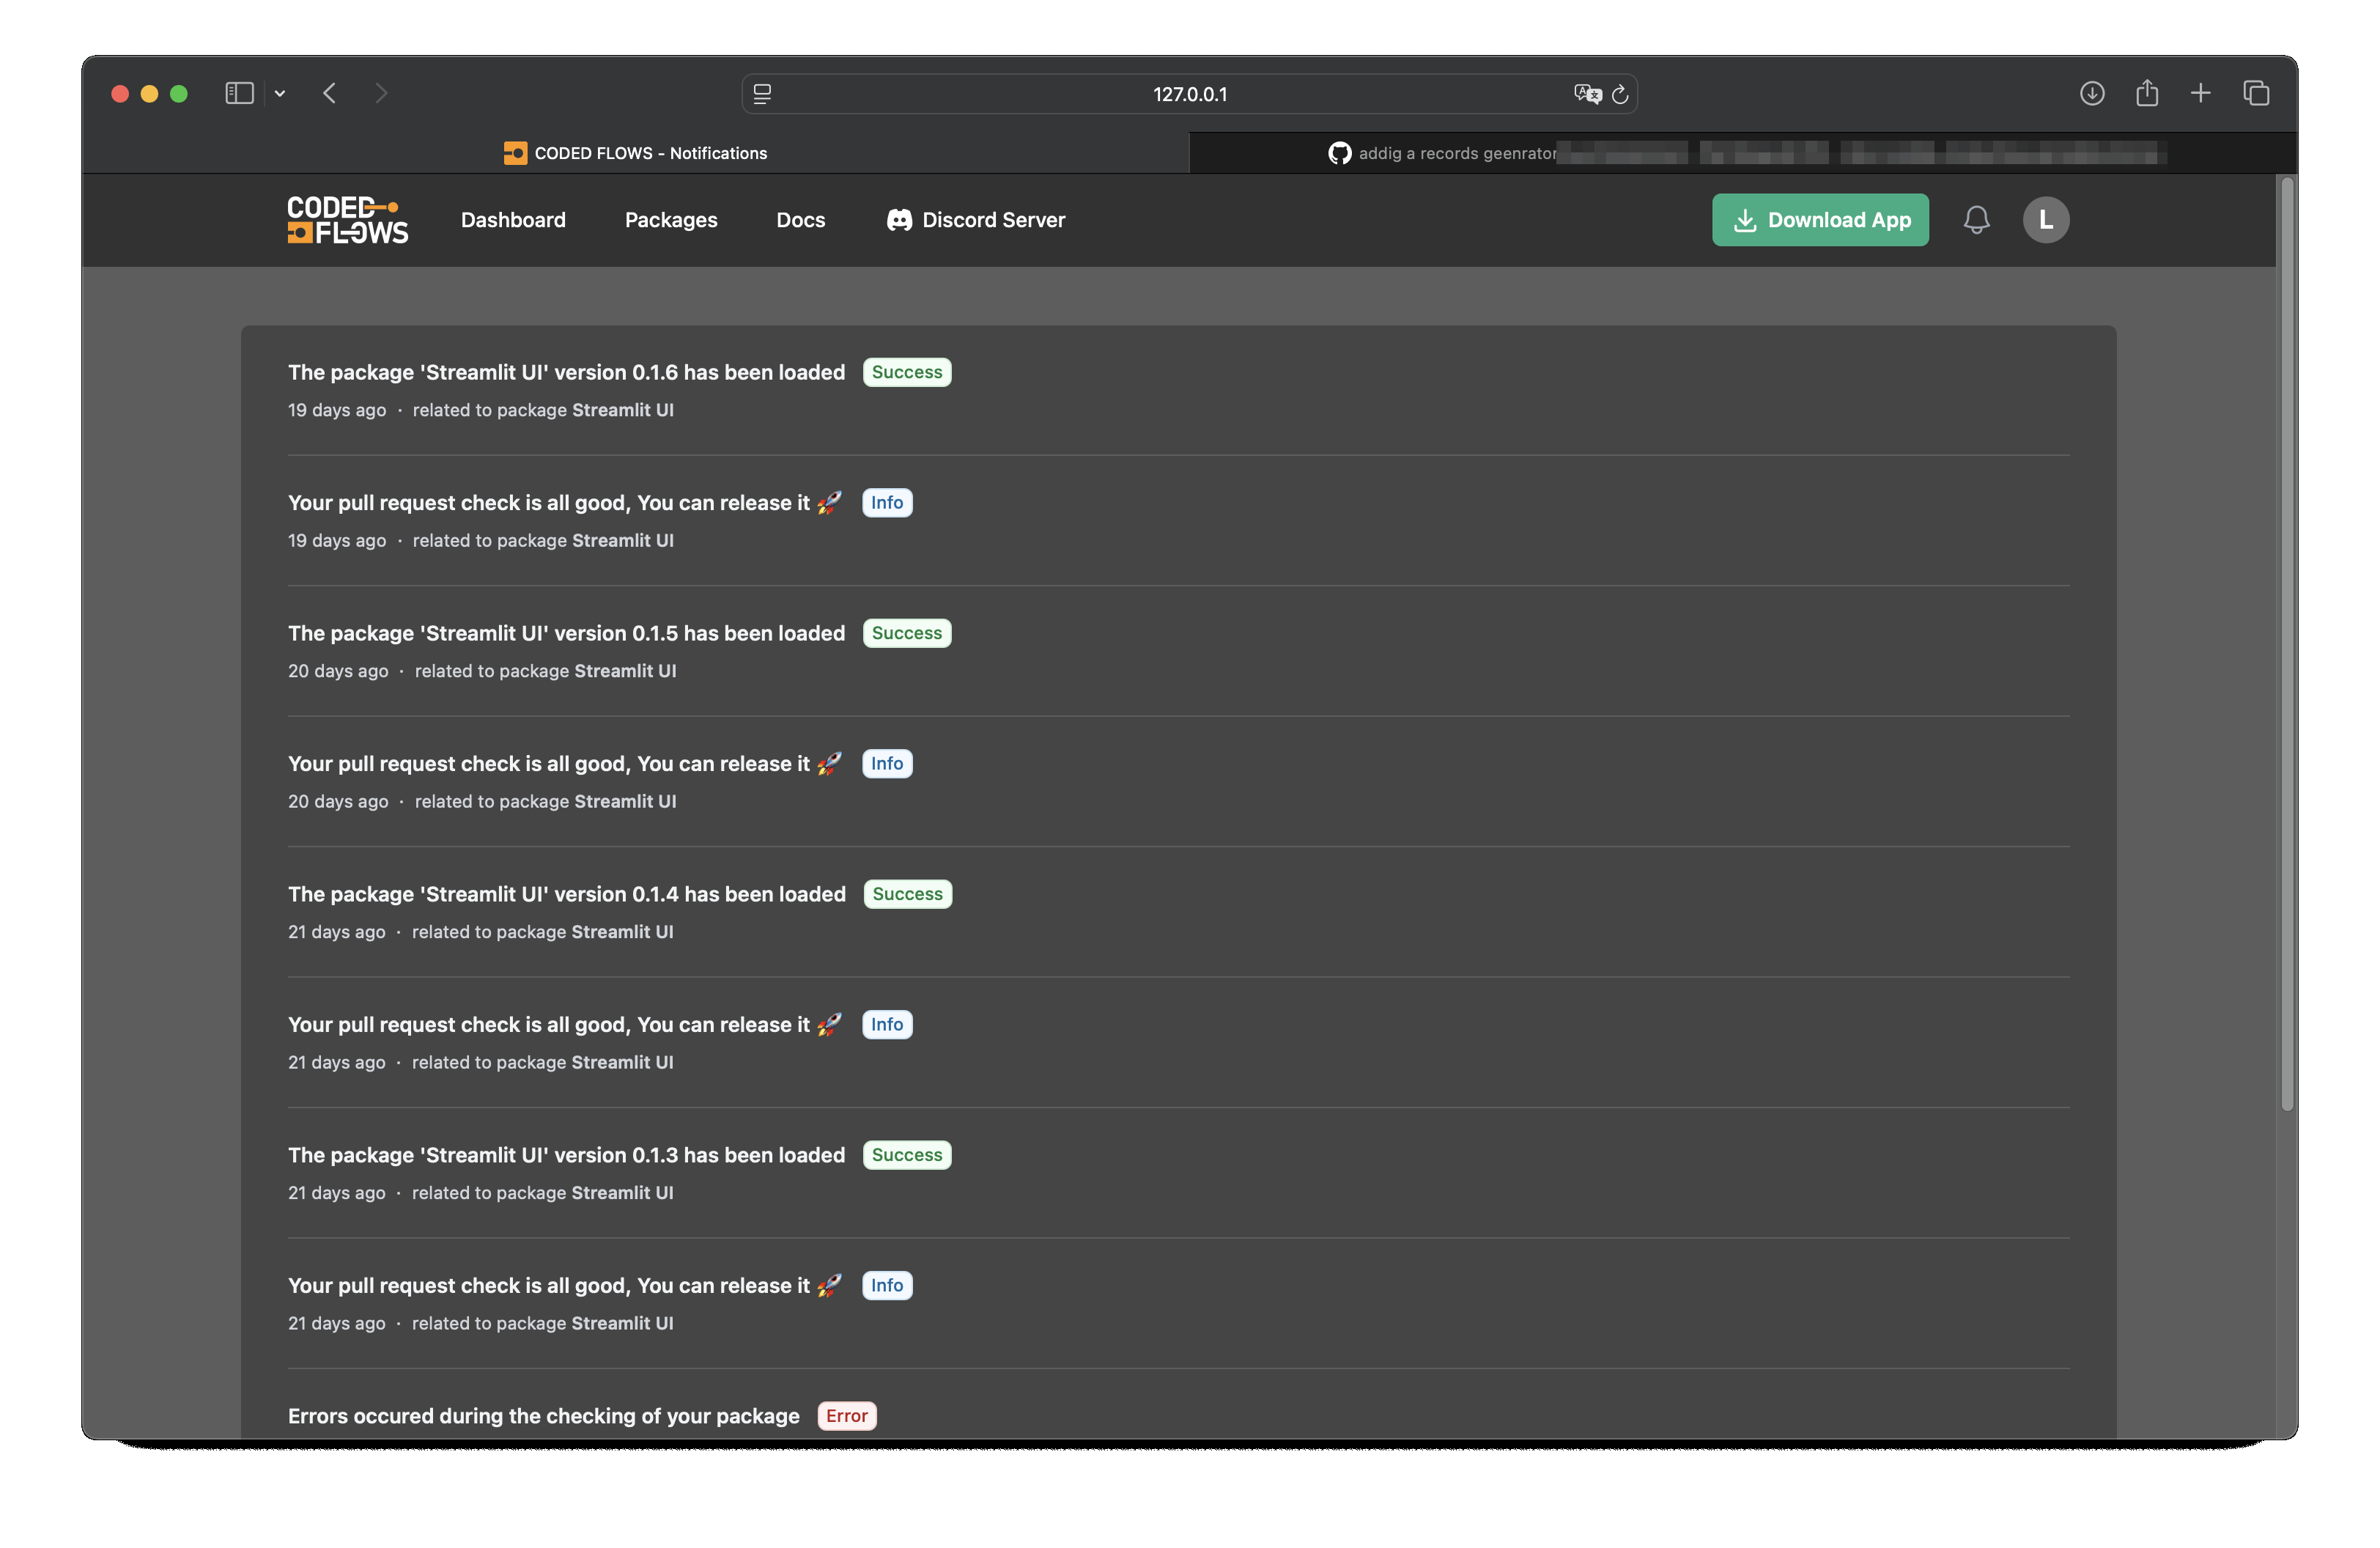Go back with the left chevron

(330, 93)
